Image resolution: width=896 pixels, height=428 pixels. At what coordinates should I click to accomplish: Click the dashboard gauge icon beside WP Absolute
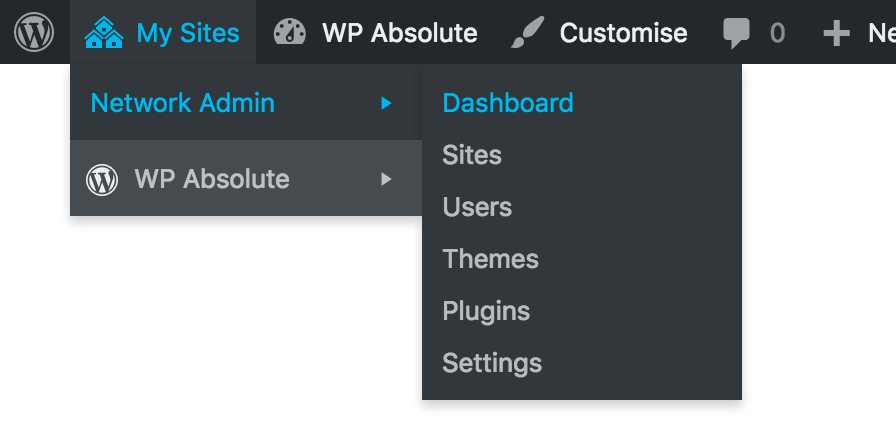point(290,32)
